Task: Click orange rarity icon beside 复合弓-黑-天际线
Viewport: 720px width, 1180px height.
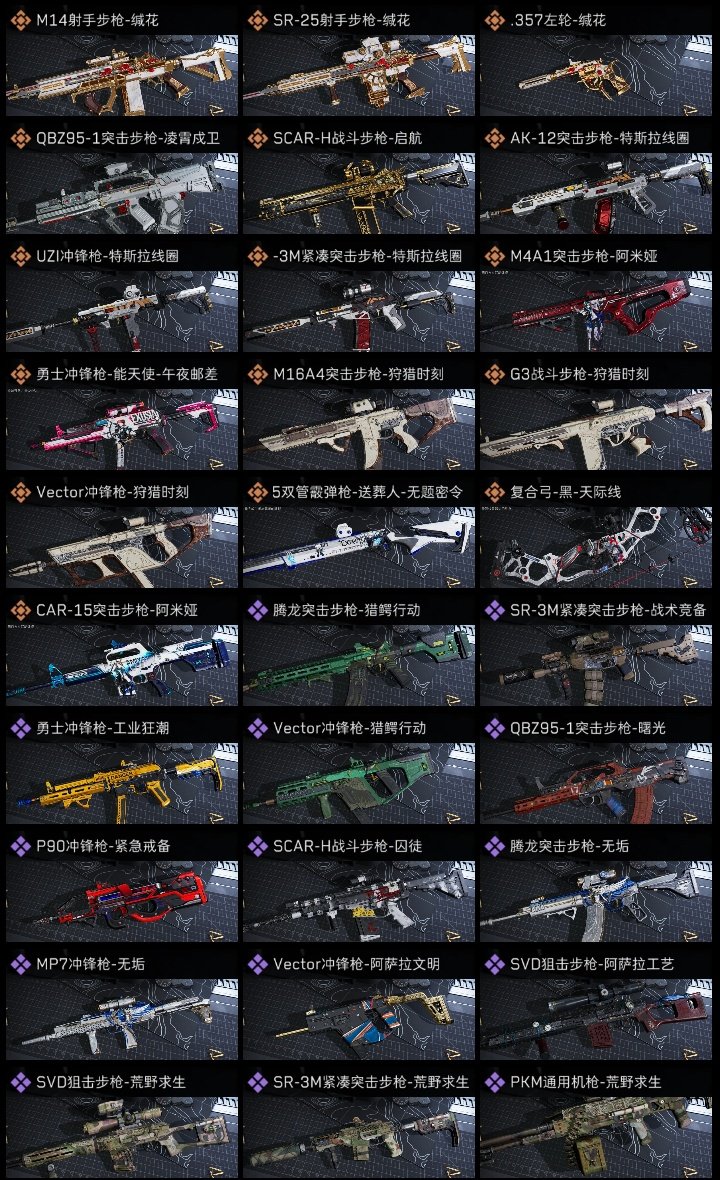Action: click(x=494, y=492)
